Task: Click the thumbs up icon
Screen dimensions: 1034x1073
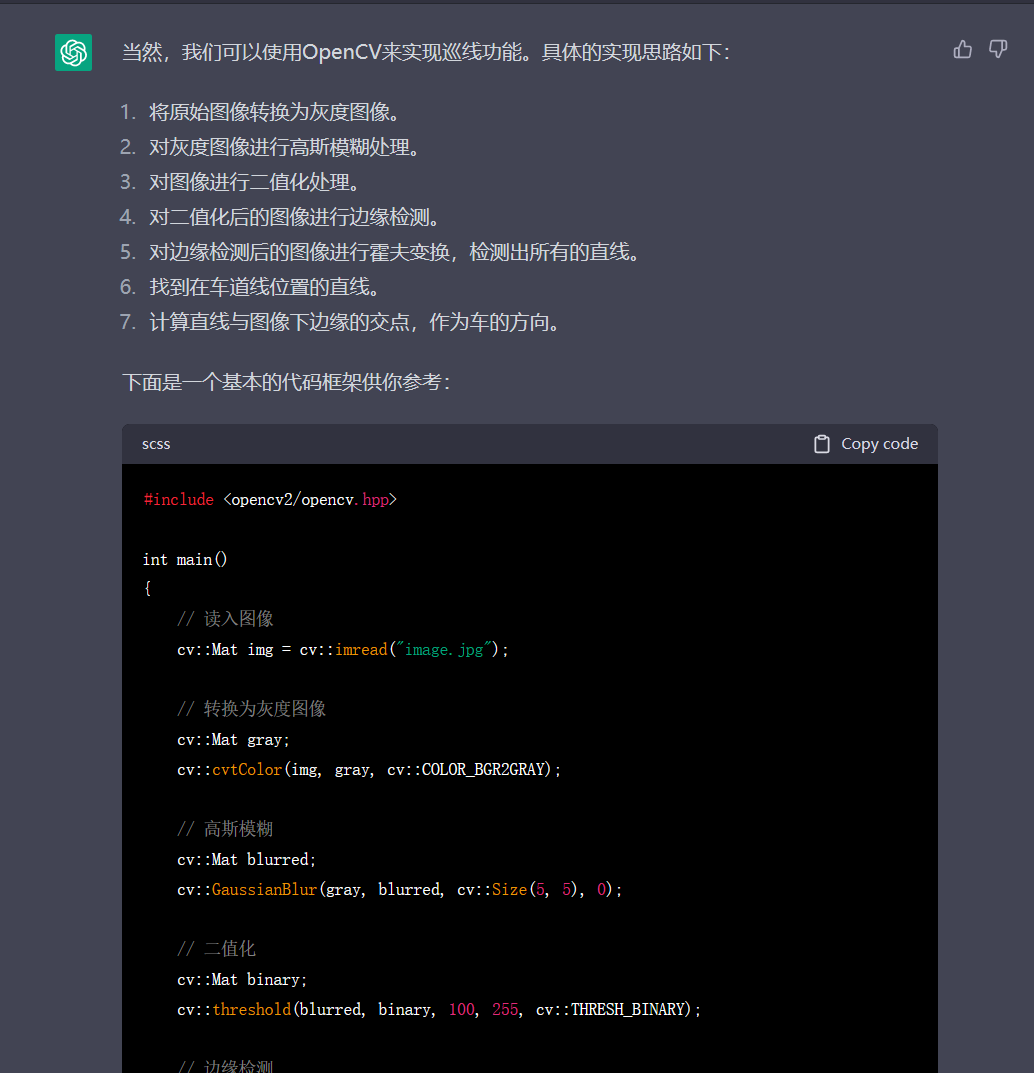Action: [x=962, y=49]
